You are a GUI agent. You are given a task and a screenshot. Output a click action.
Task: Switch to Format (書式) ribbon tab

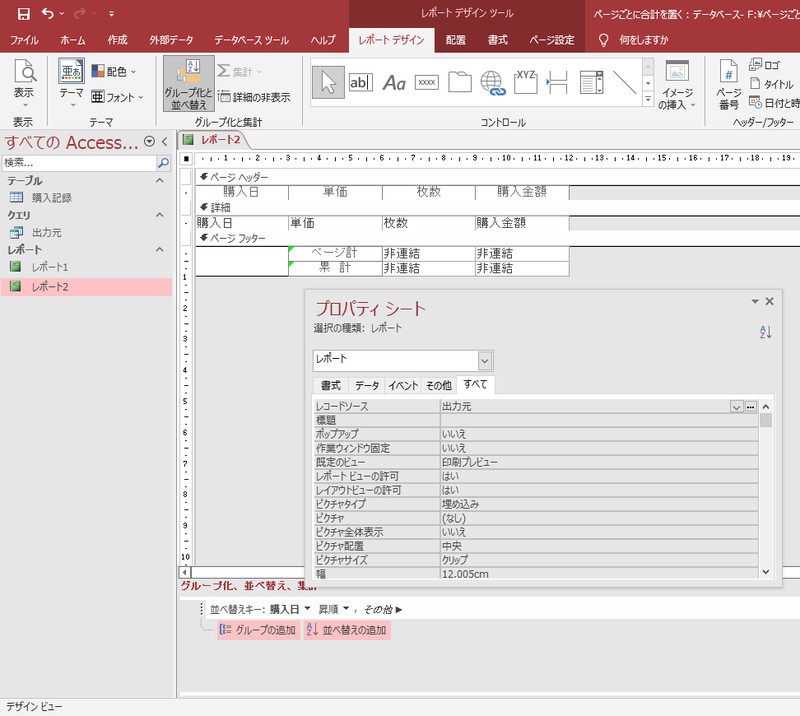pos(497,40)
